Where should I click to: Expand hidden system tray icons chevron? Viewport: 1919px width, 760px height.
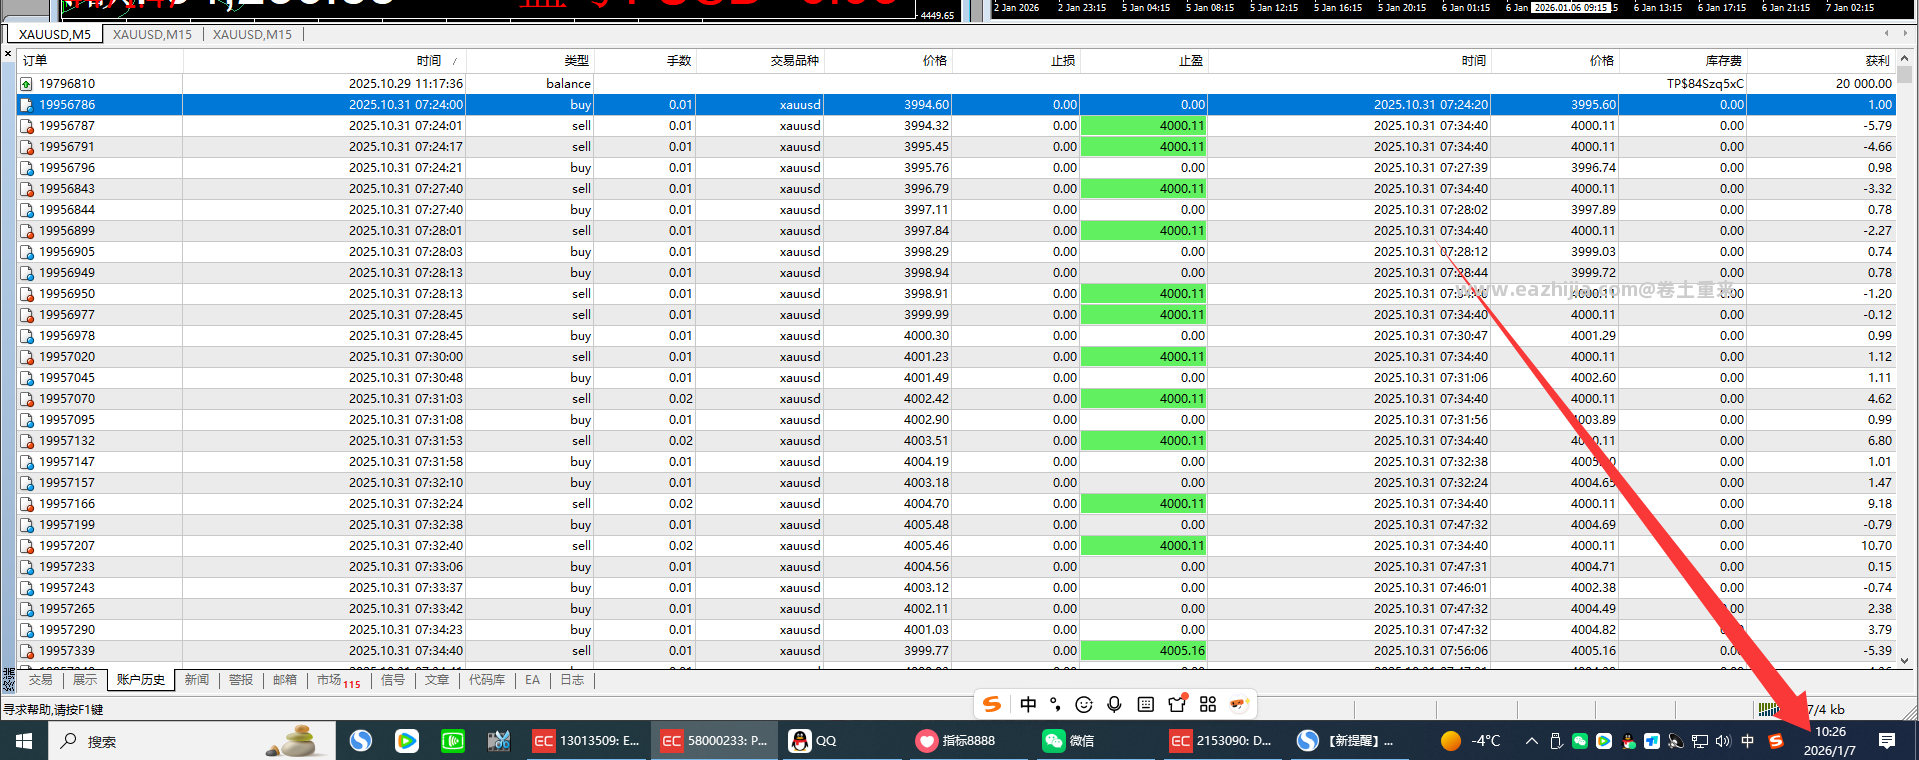(1531, 741)
